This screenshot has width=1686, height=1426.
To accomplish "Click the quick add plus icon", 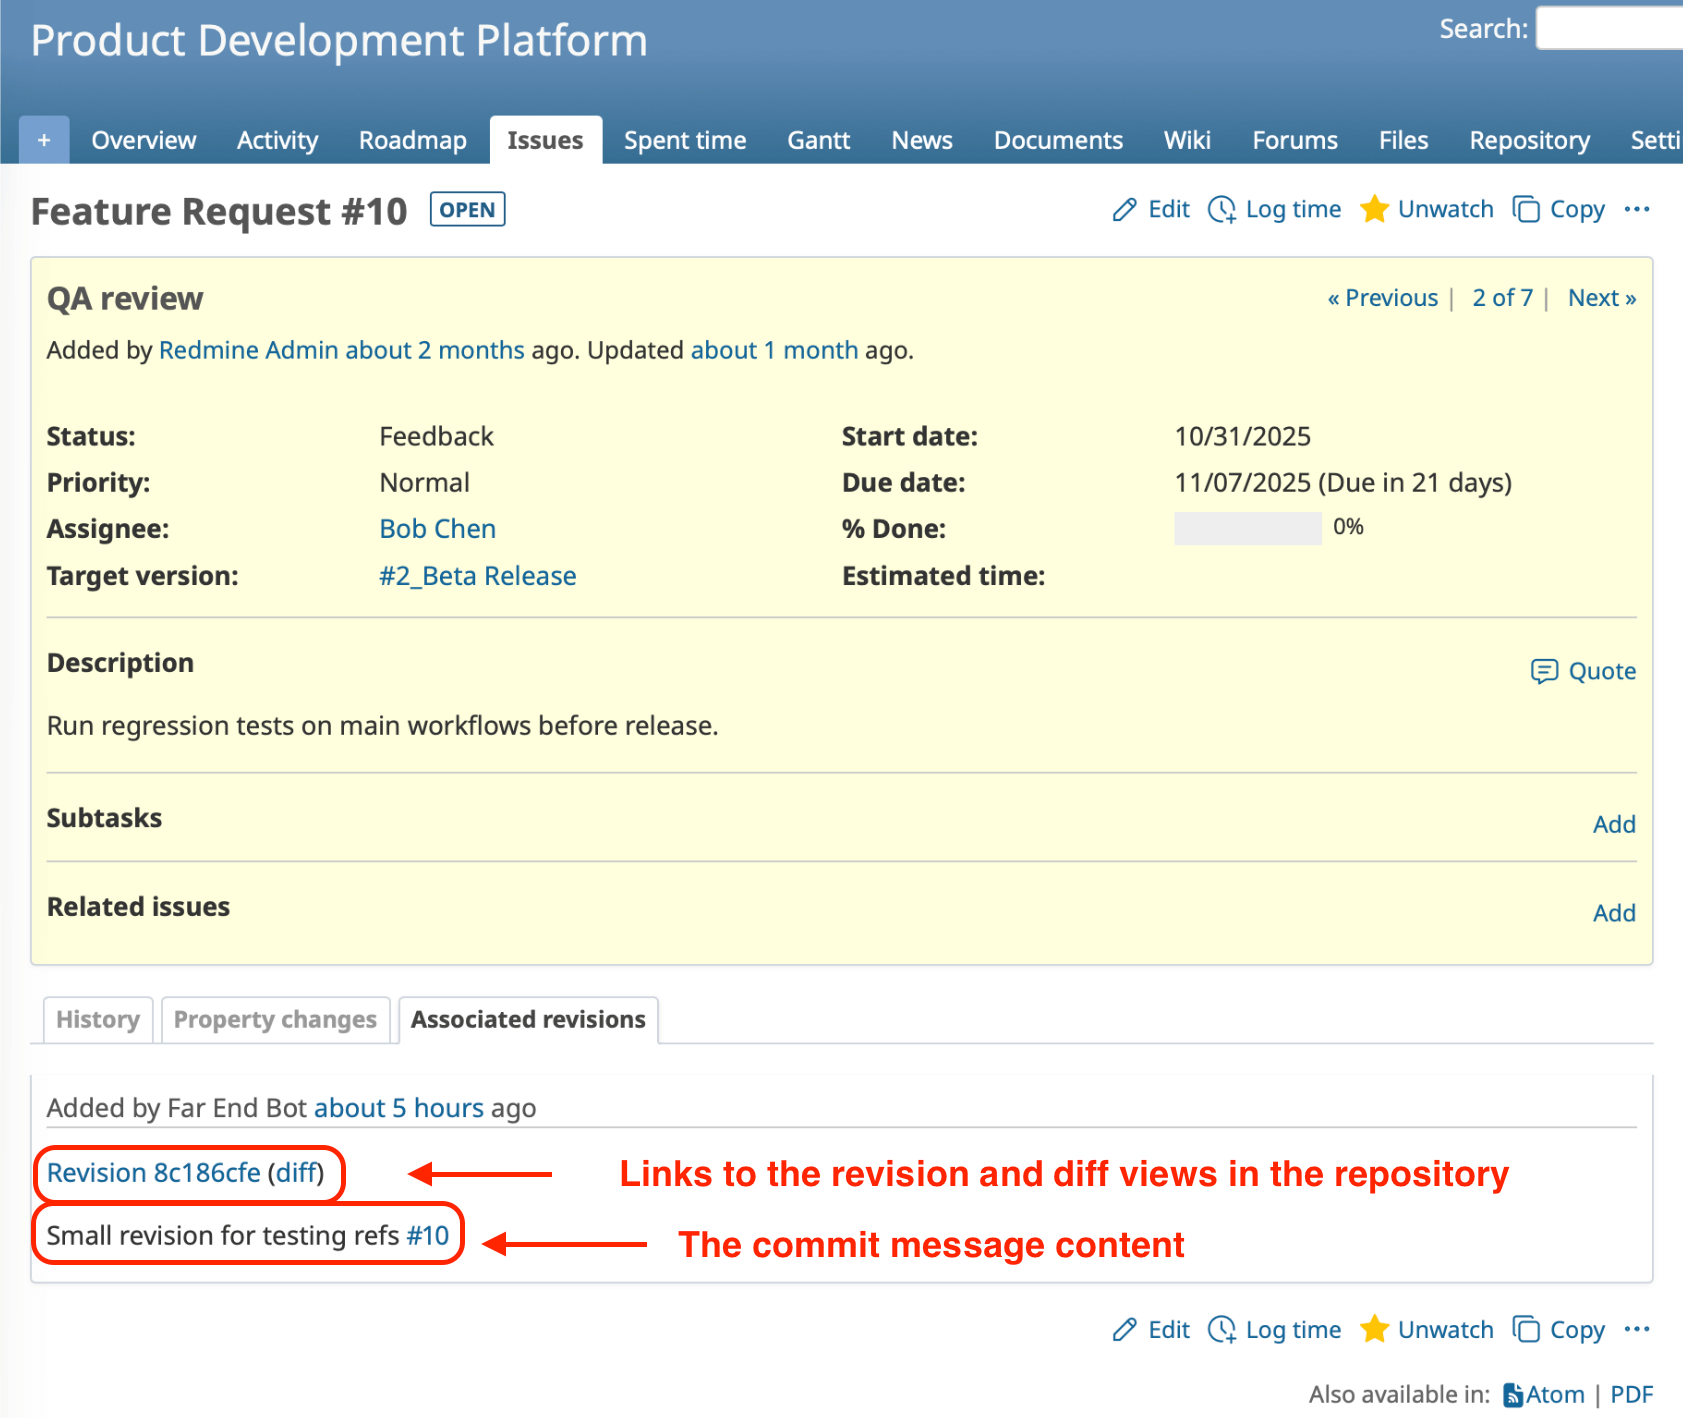I will tap(43, 139).
